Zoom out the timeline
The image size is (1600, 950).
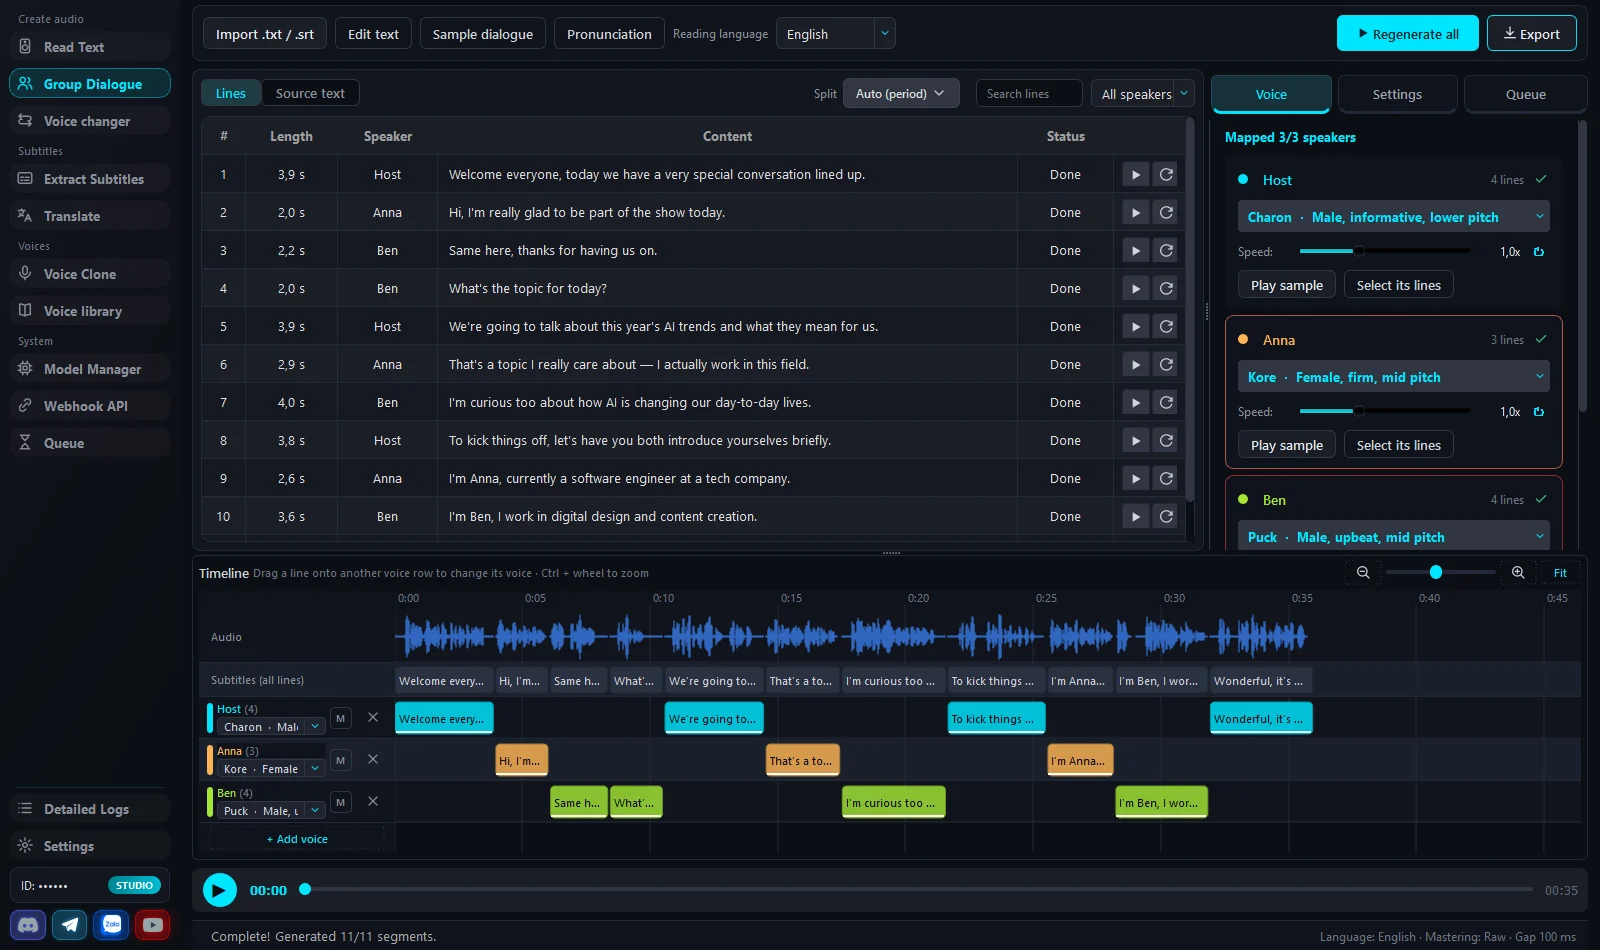point(1363,572)
